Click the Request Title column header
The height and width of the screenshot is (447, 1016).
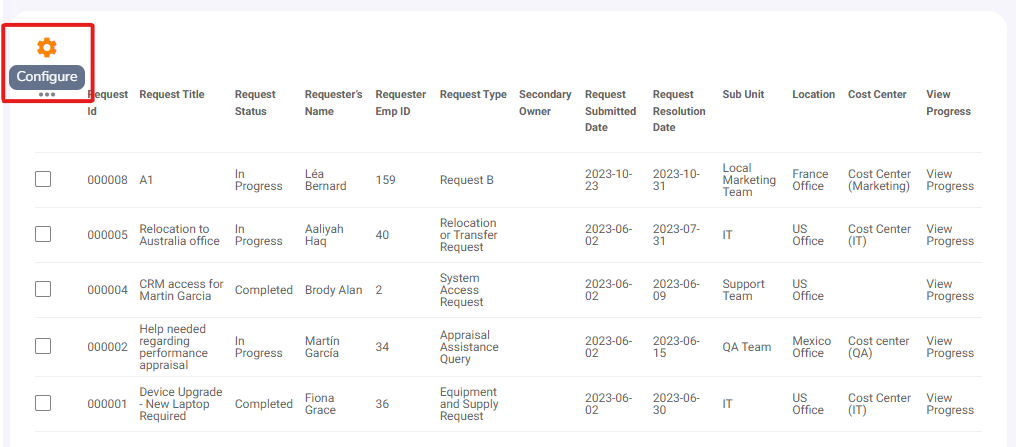pyautogui.click(x=172, y=95)
